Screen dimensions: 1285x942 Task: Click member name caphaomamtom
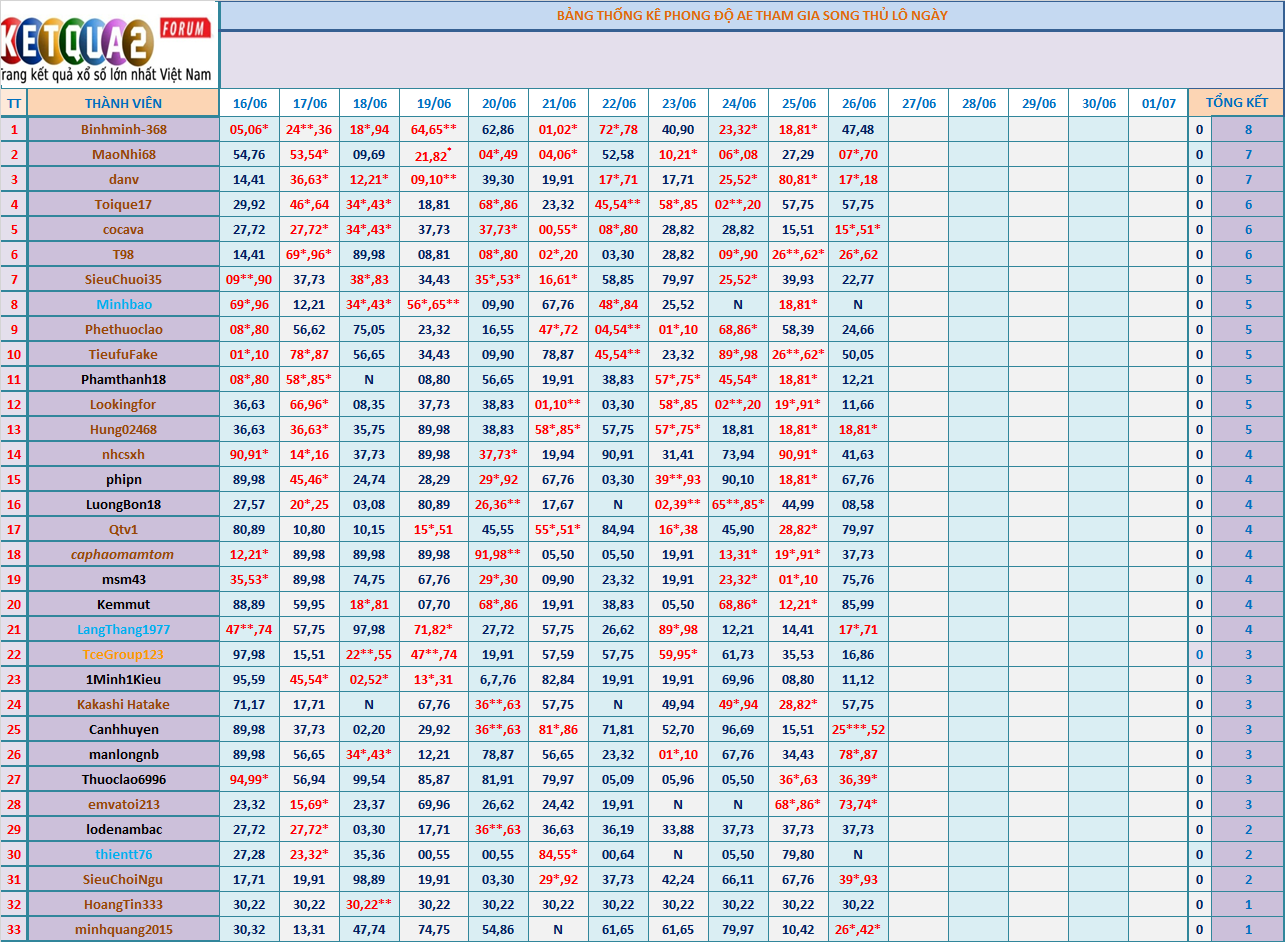(123, 554)
